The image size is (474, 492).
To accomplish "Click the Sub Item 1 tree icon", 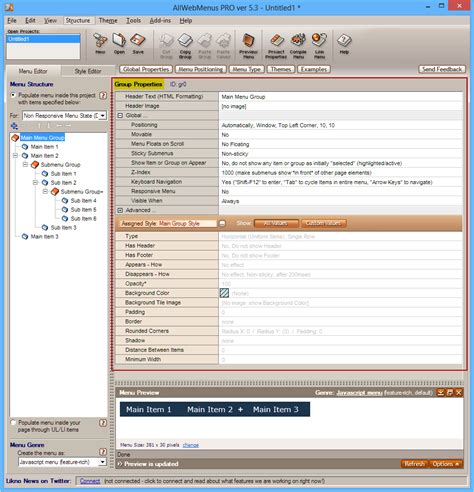I will pyautogui.click(x=45, y=174).
